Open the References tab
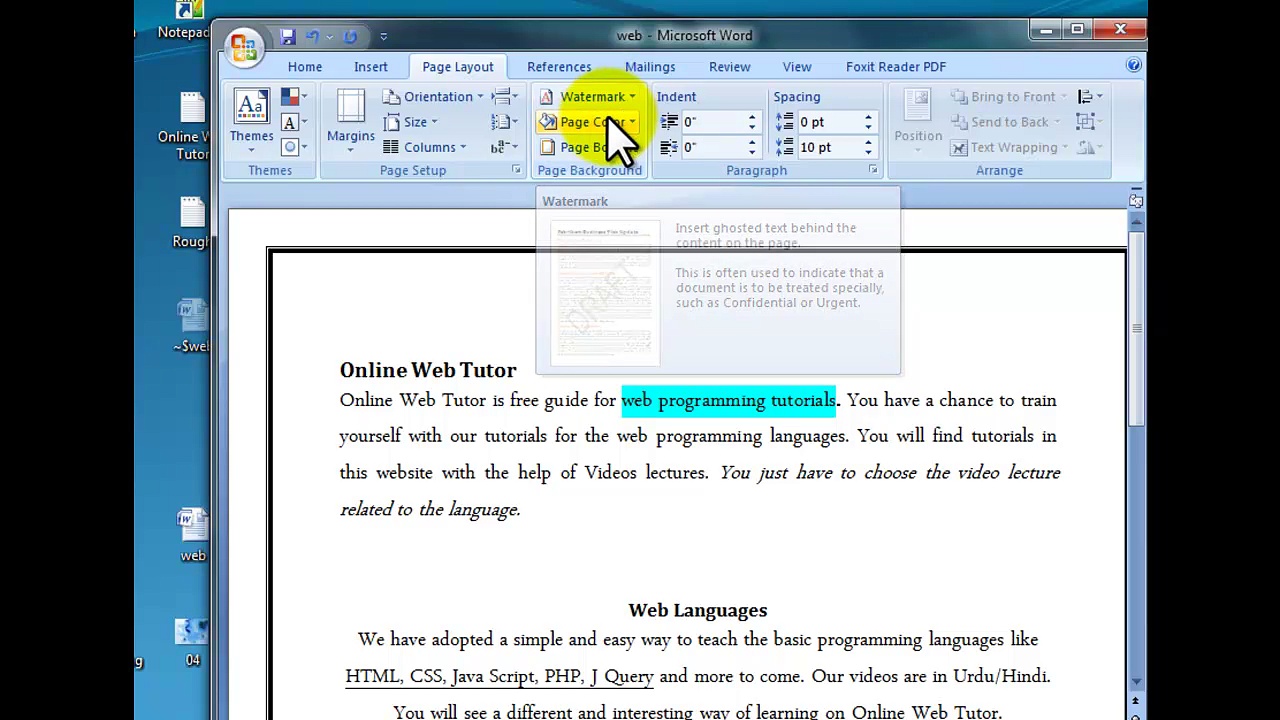The width and height of the screenshot is (1280, 720). point(559,67)
